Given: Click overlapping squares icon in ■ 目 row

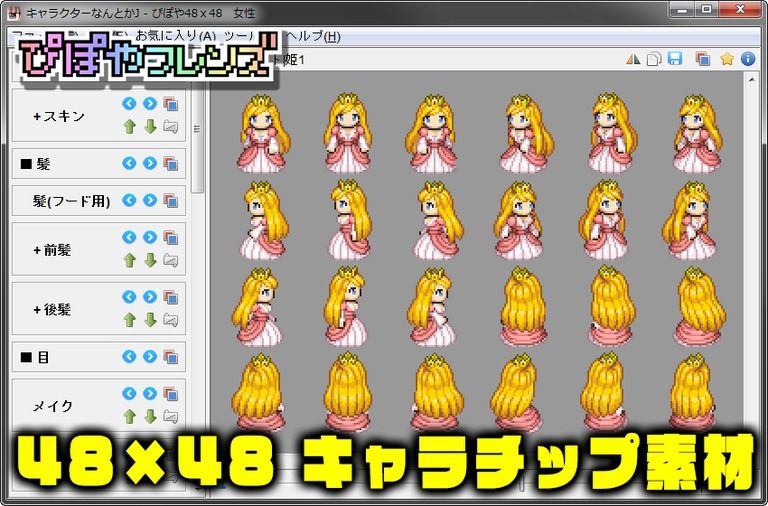Looking at the screenshot, I should [x=170, y=357].
